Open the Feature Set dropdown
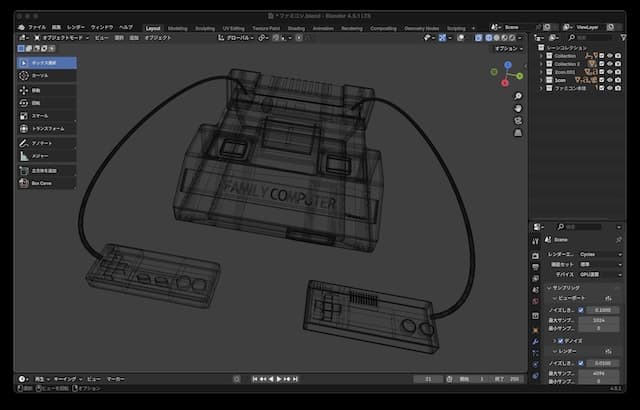Image resolution: width=640 pixels, height=410 pixels. click(600, 264)
